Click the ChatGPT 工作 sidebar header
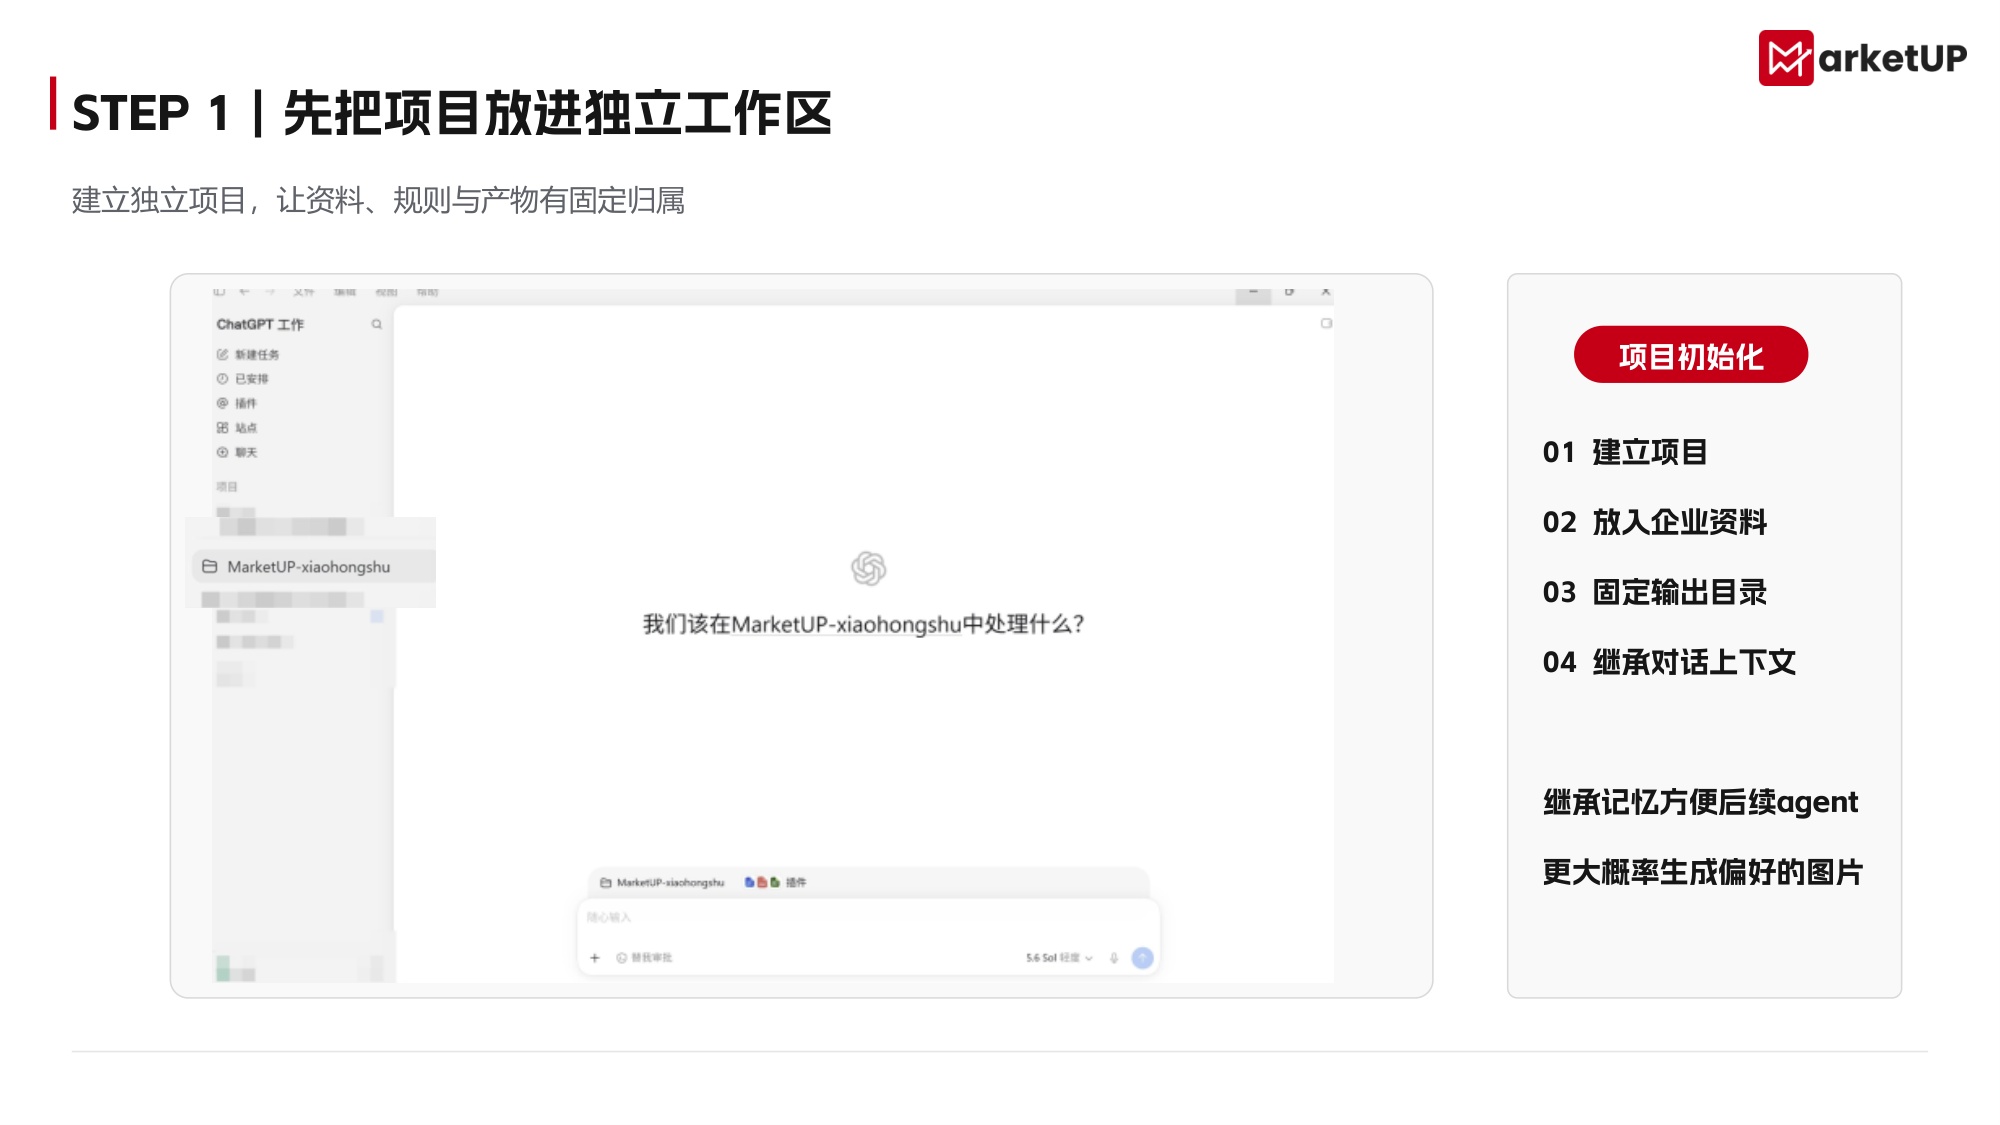This screenshot has height=1125, width=2000. (260, 324)
